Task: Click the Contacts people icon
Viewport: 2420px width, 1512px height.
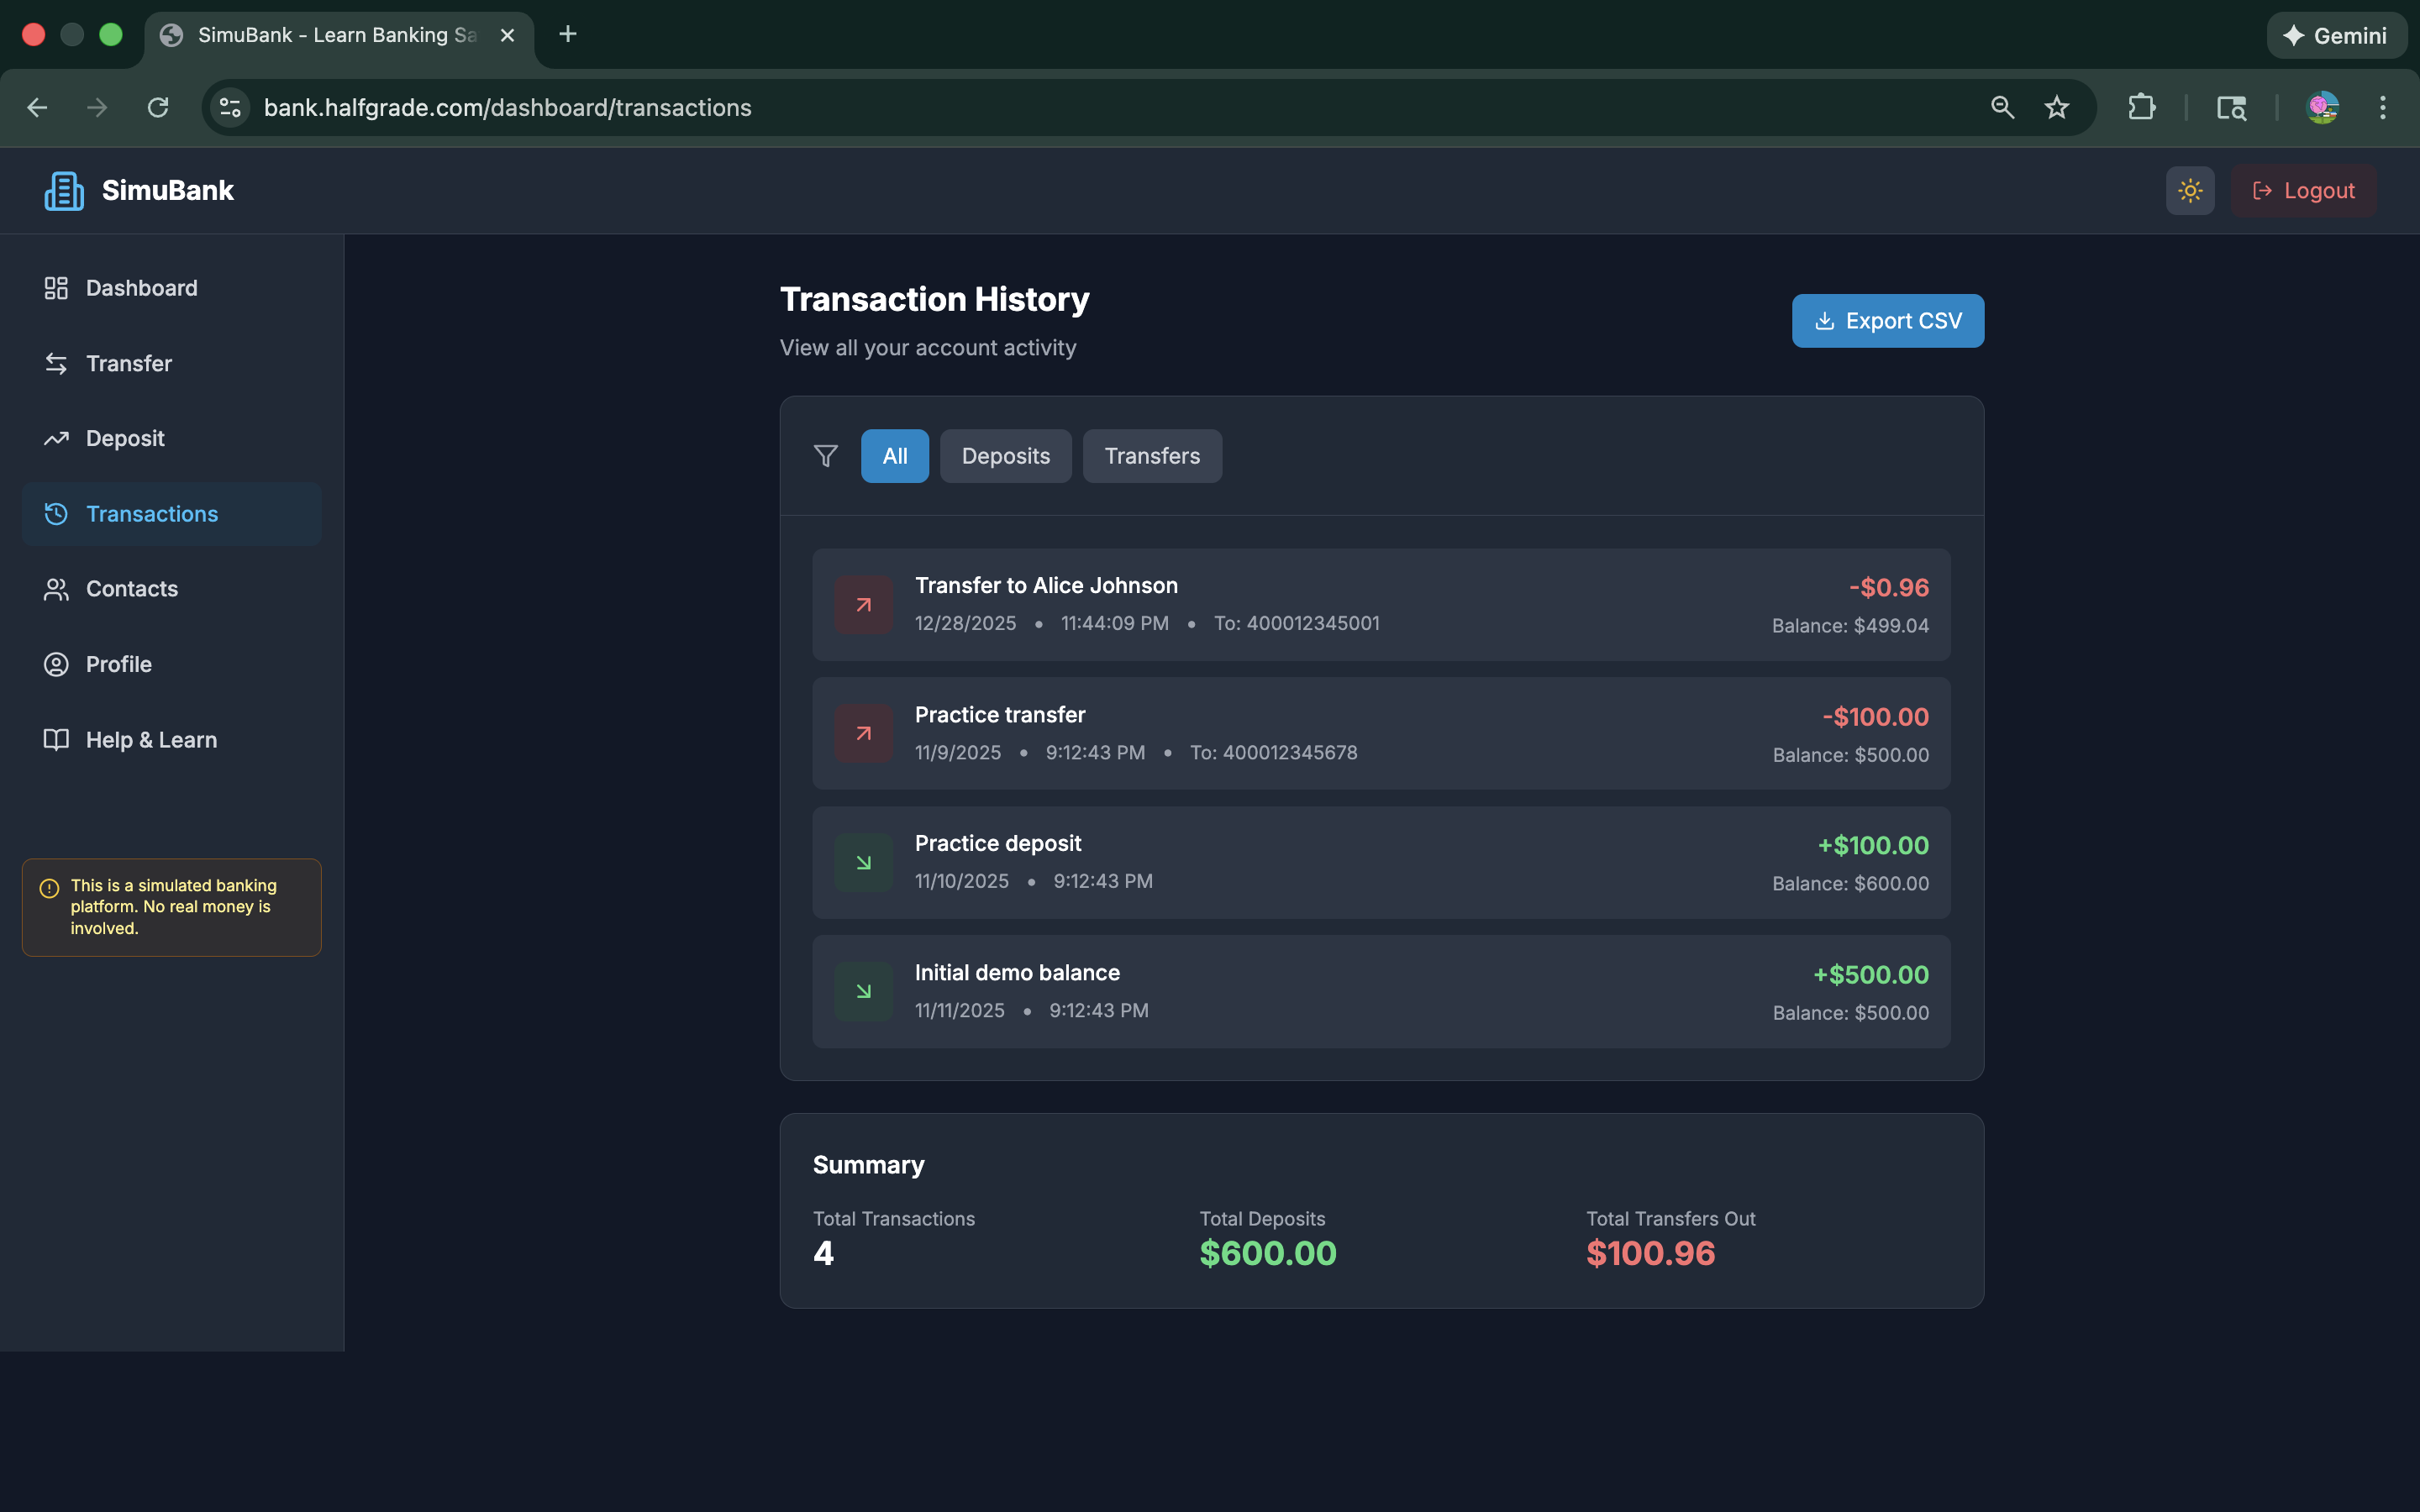Action: tap(56, 589)
